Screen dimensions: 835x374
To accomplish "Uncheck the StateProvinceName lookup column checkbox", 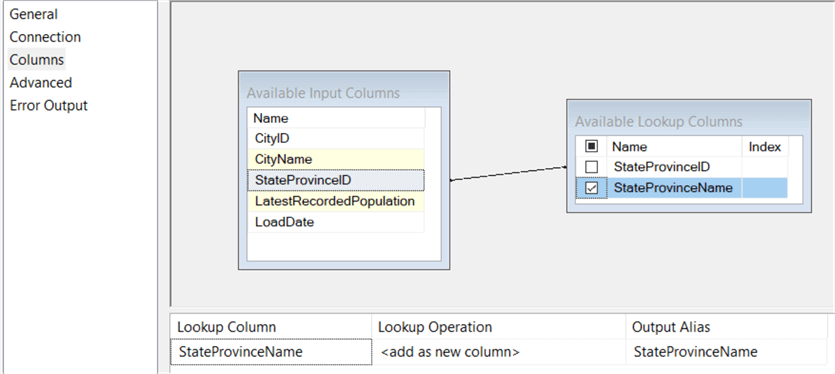I will point(592,188).
